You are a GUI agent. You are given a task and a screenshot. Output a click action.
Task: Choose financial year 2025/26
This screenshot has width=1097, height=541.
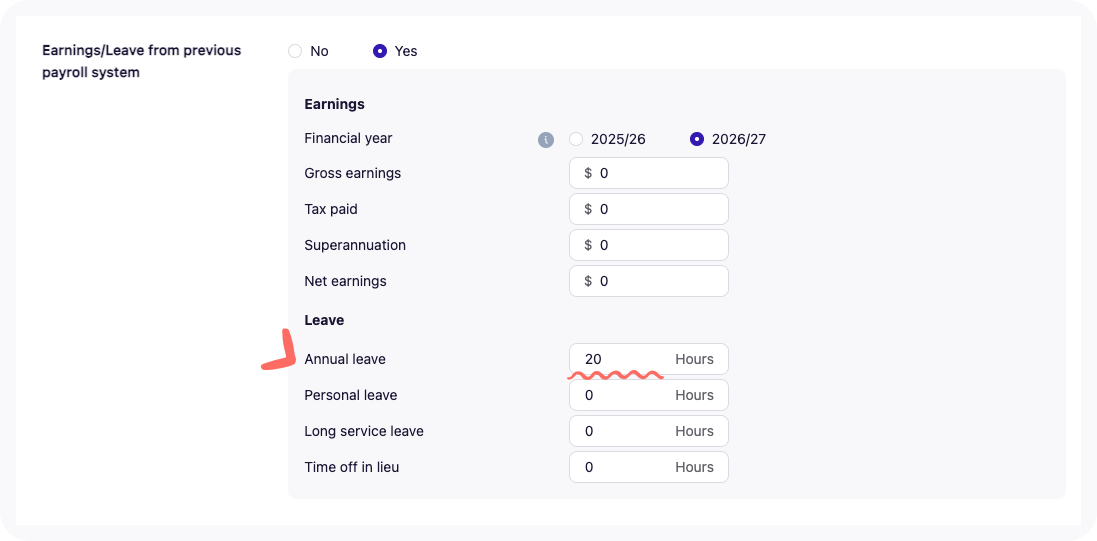[x=576, y=139]
